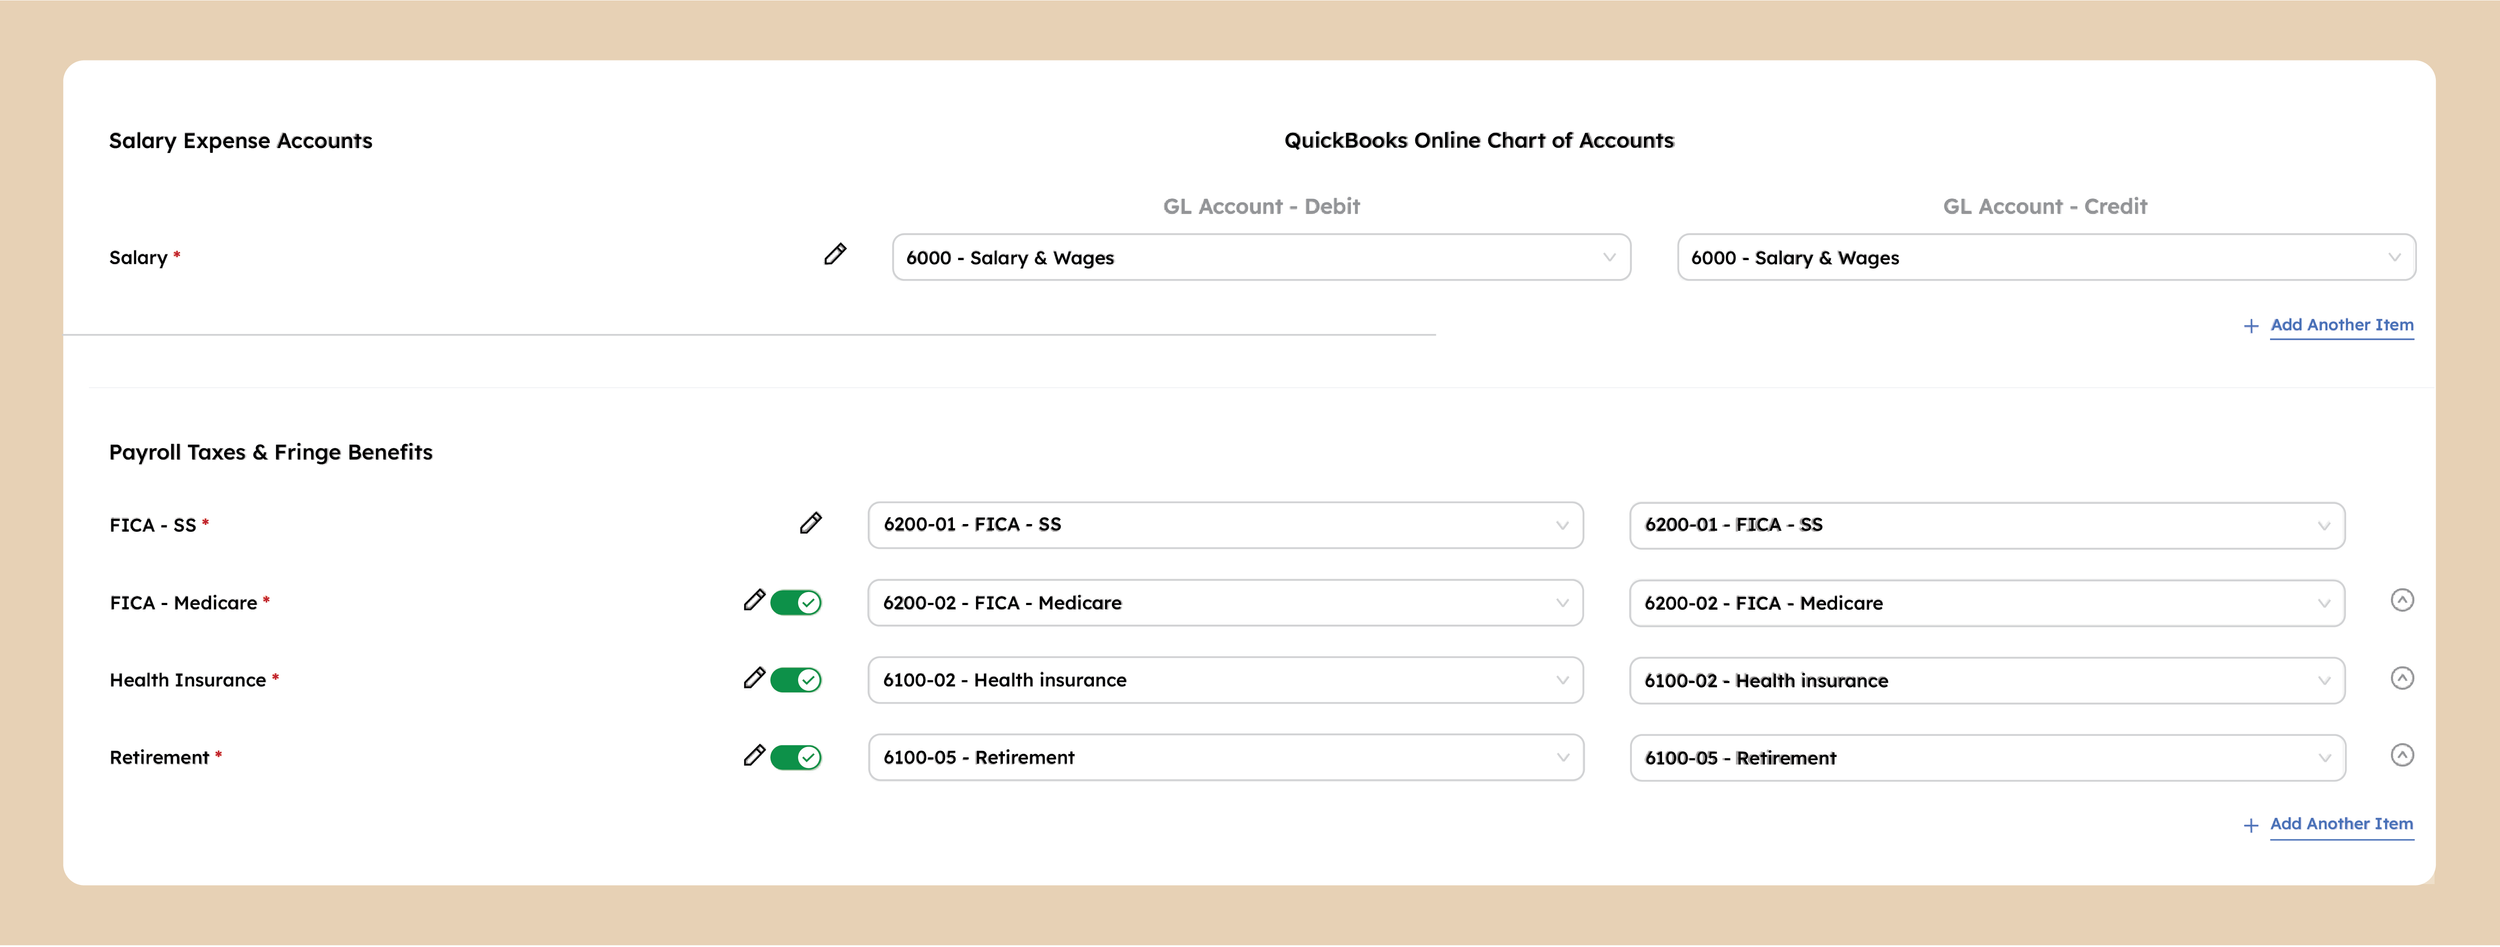Click the Retirement row label

(159, 757)
